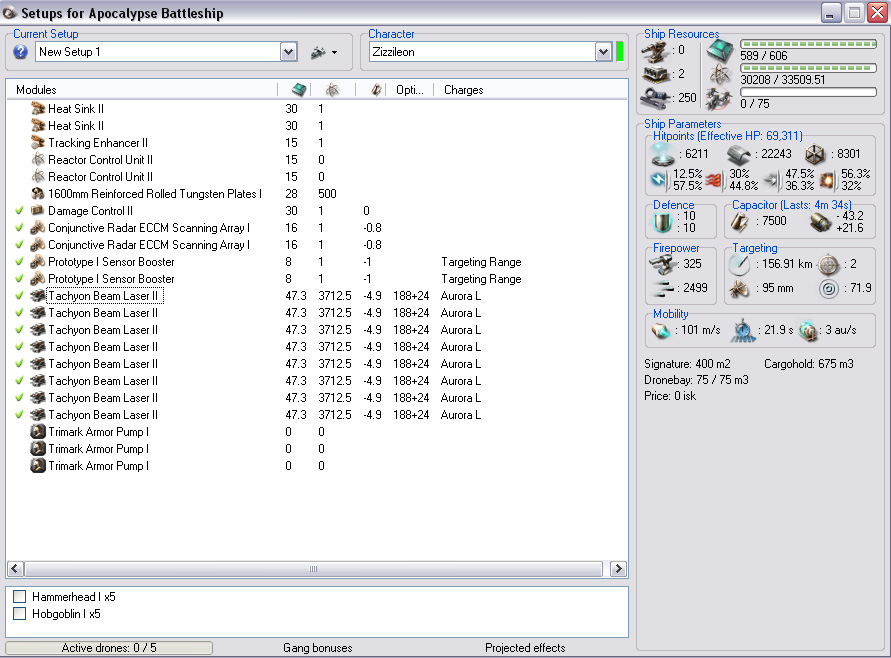Click the Charges column header
Image resolution: width=891 pixels, height=658 pixels.
(463, 90)
